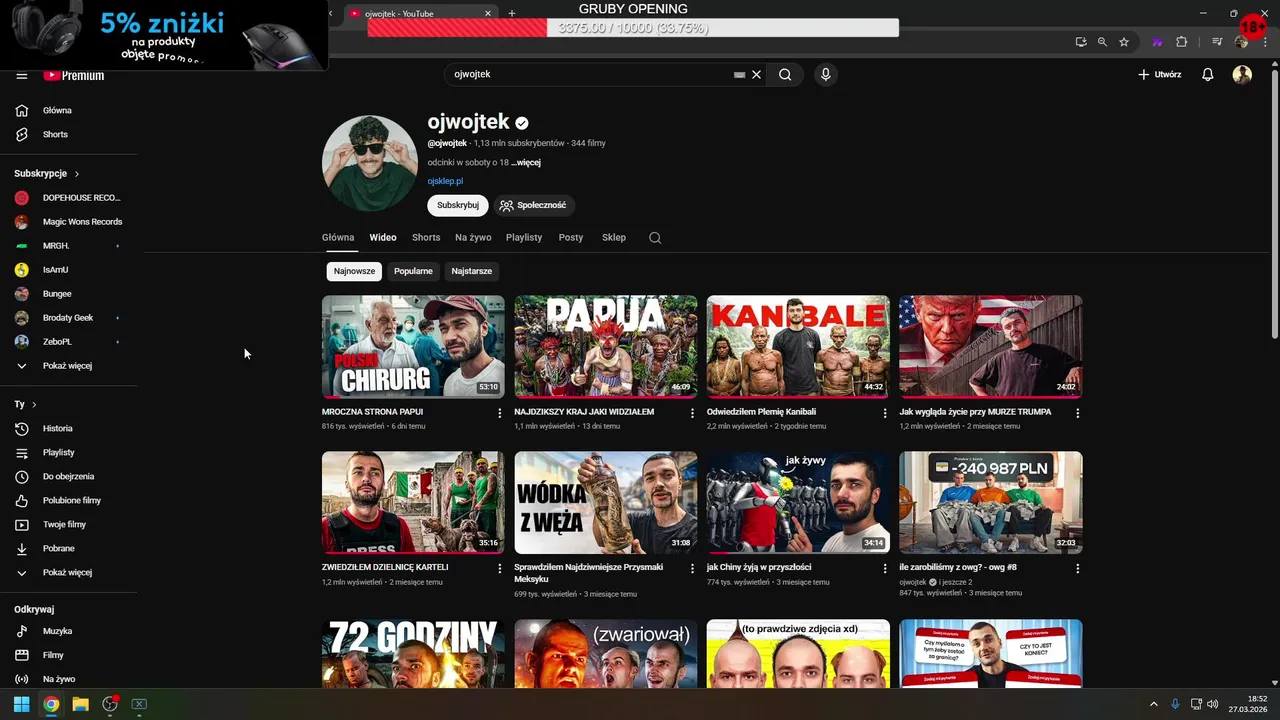Open Chrome three-dot menu

(1264, 42)
